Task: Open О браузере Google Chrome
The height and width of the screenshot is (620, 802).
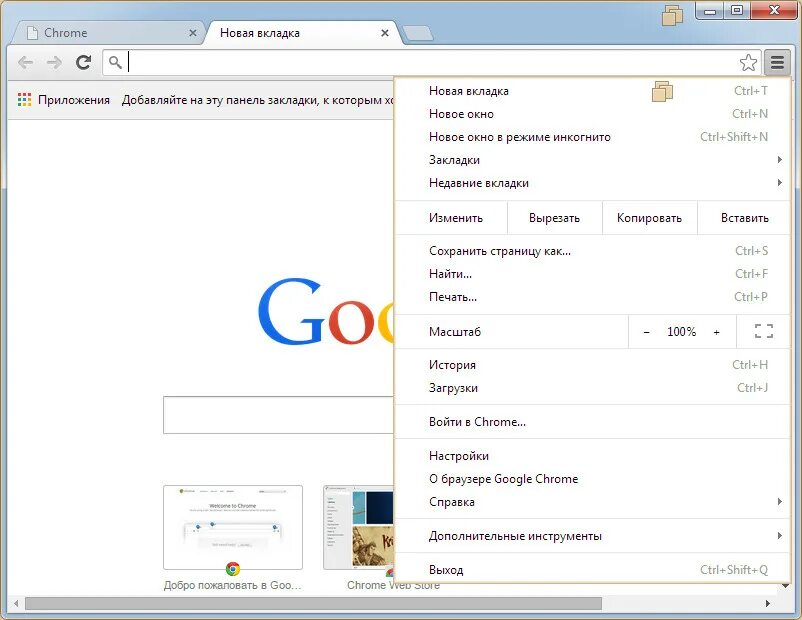Action: [593, 479]
